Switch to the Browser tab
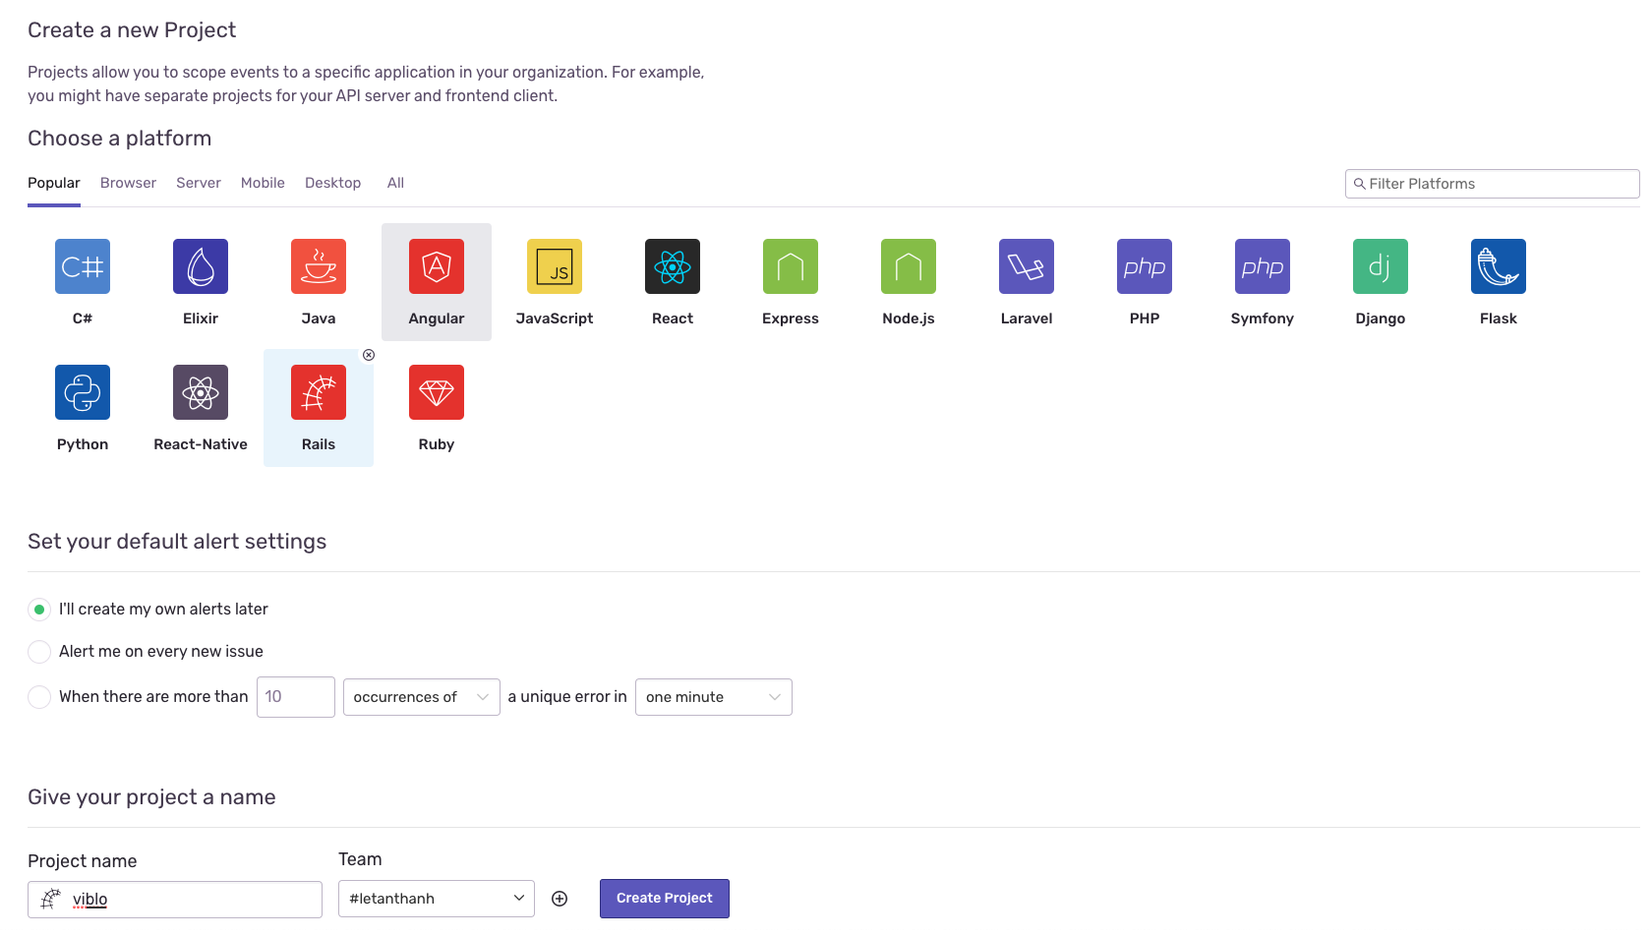The image size is (1650, 930). (128, 183)
